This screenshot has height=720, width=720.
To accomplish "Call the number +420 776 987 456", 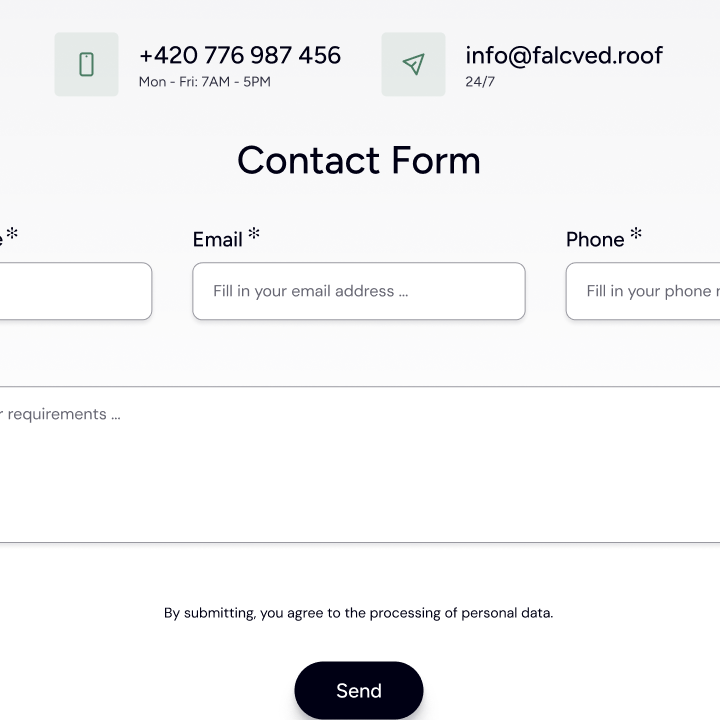I will tap(240, 55).
